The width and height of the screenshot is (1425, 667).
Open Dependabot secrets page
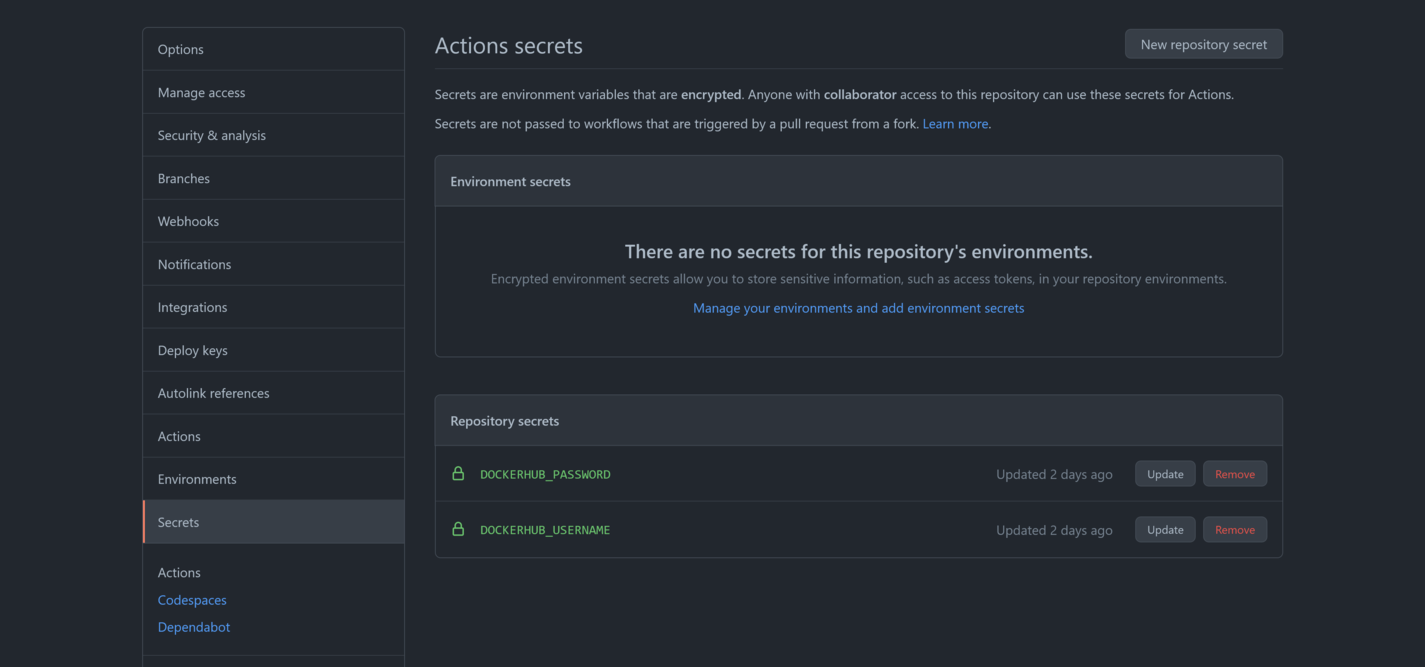[x=194, y=626]
